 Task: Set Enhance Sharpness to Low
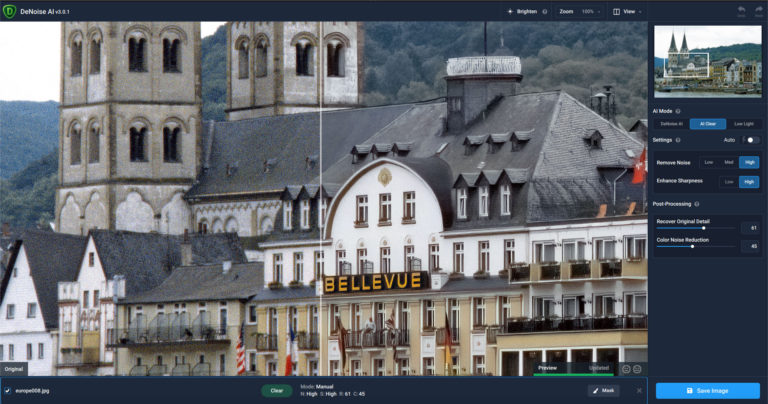click(x=728, y=182)
